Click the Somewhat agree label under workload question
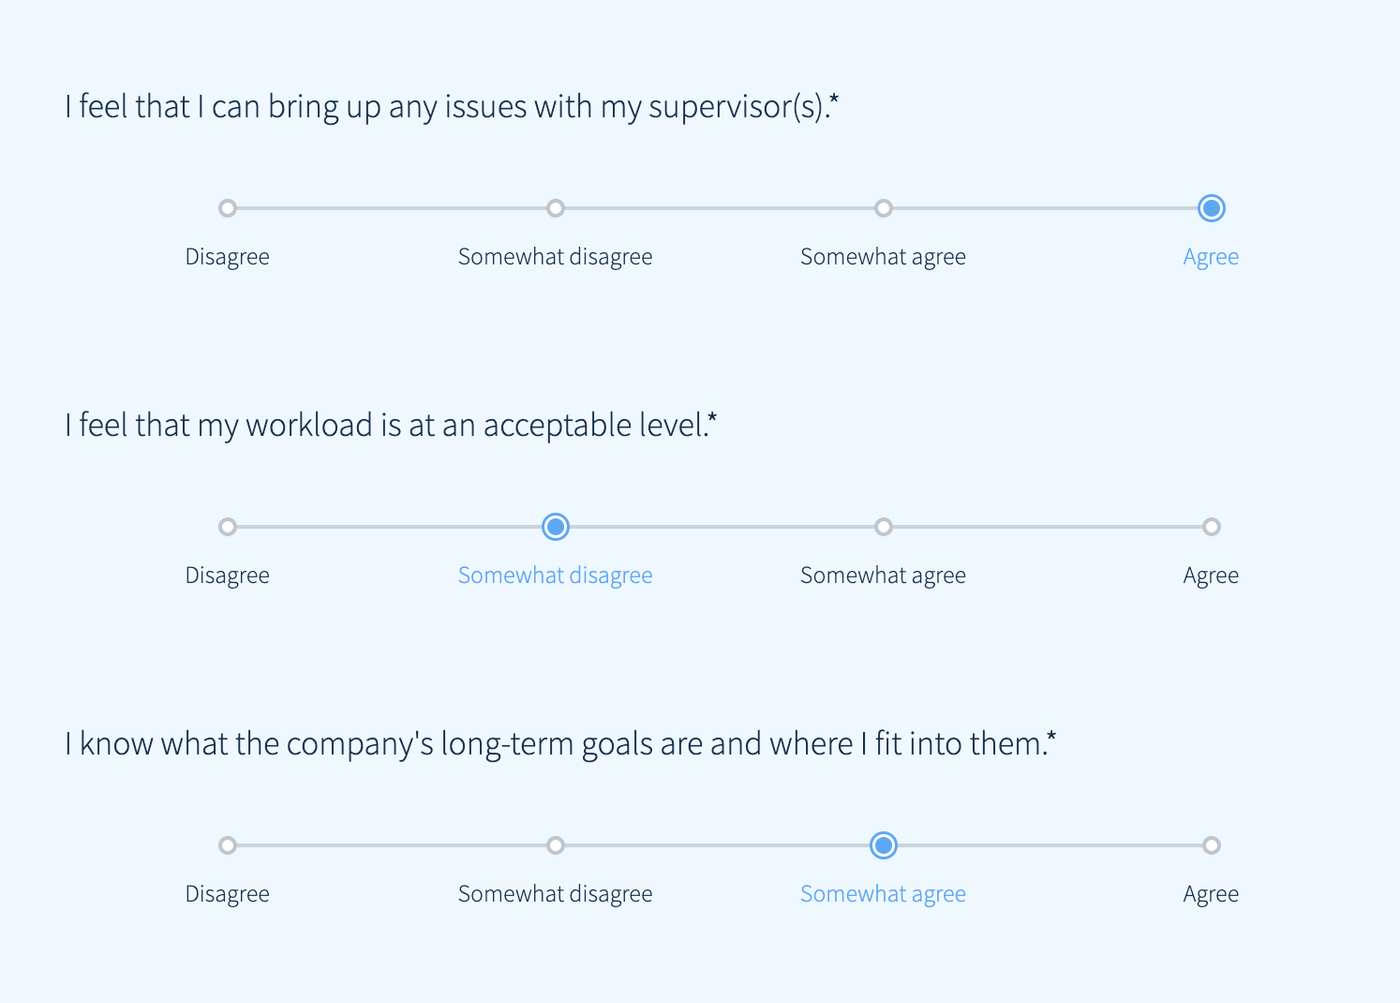 click(883, 576)
